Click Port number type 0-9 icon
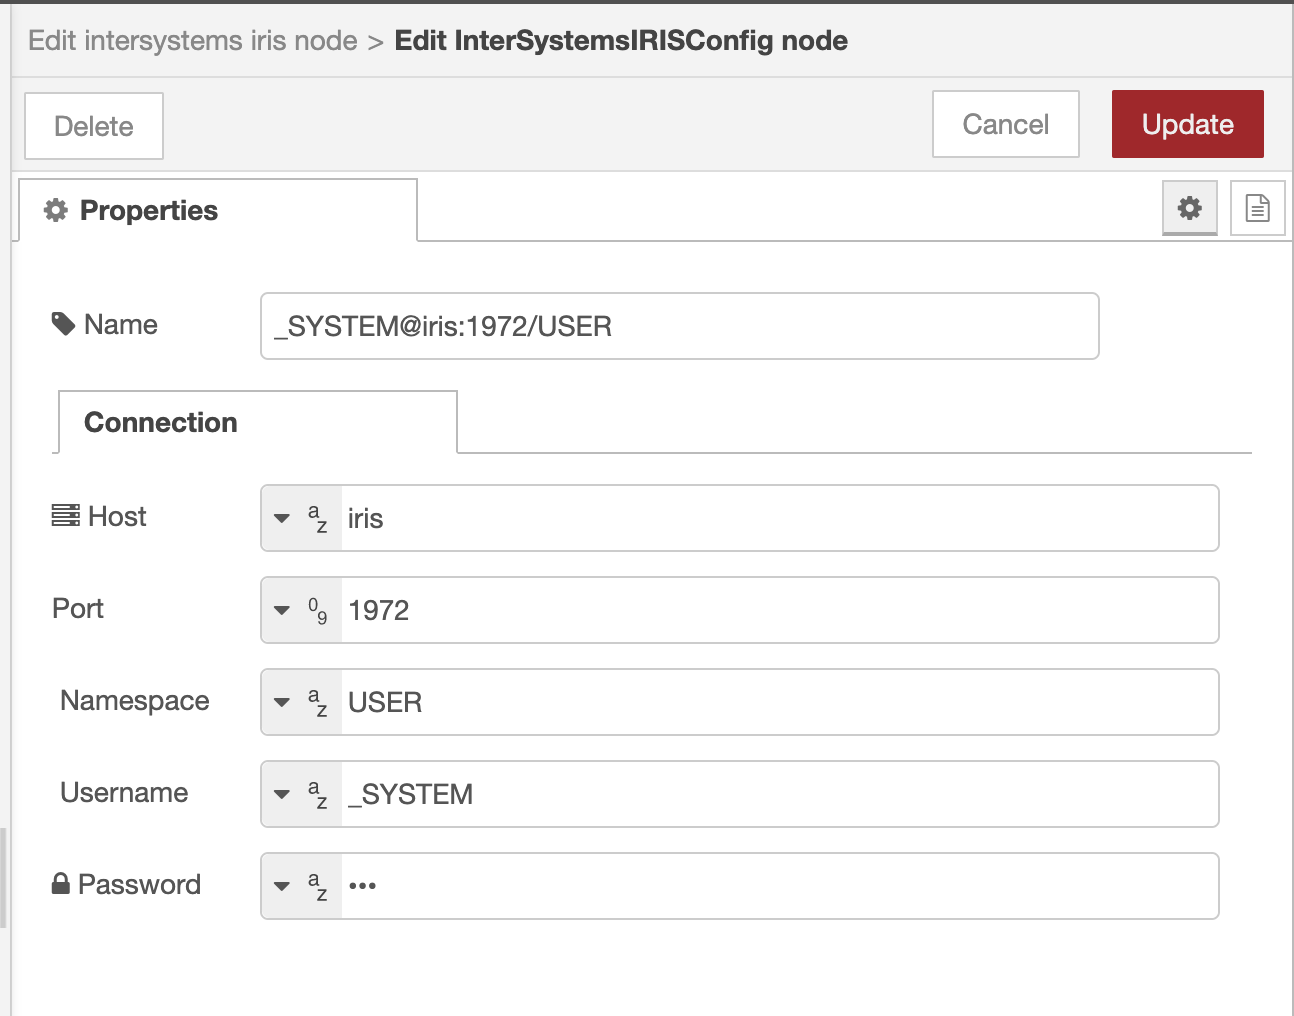Screen dimensions: 1294x1016 click(317, 610)
